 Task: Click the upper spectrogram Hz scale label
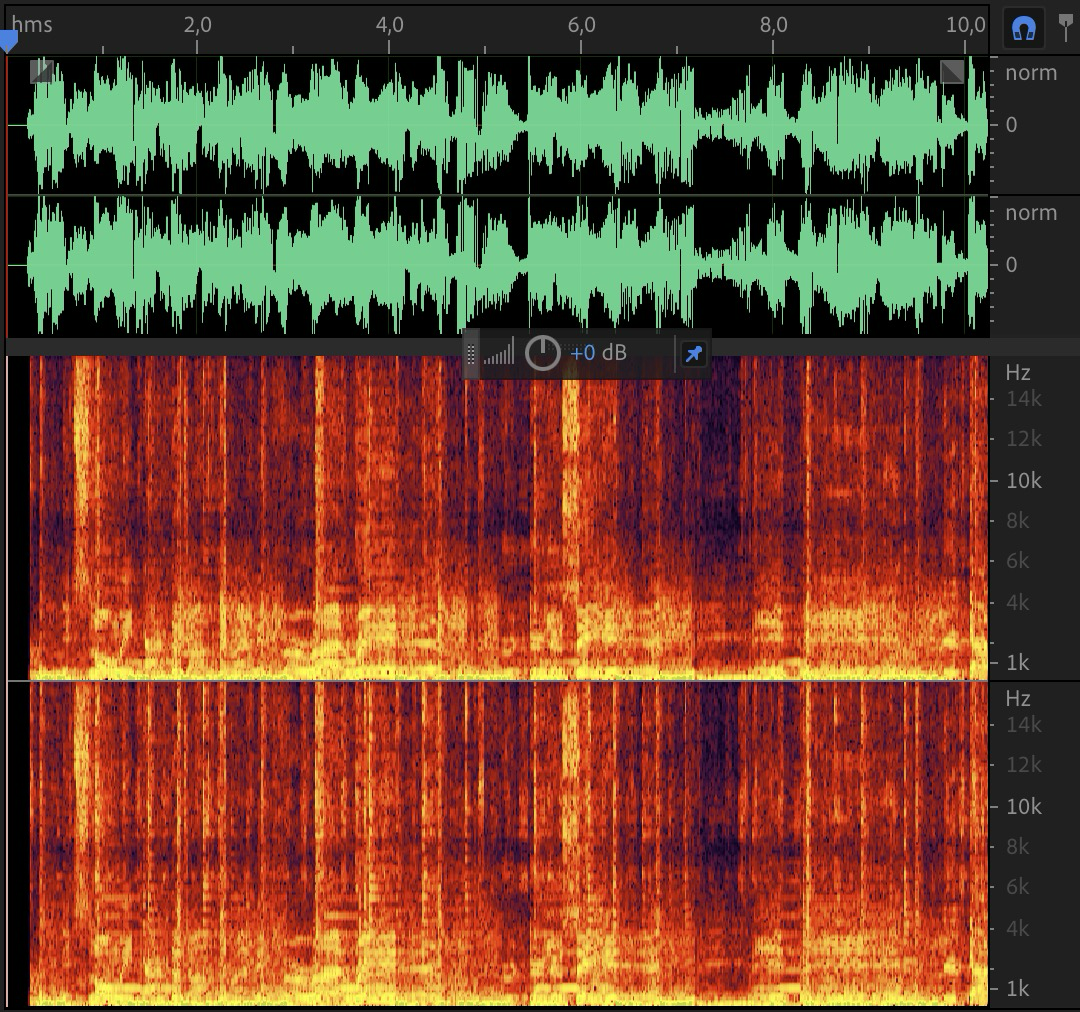1017,373
